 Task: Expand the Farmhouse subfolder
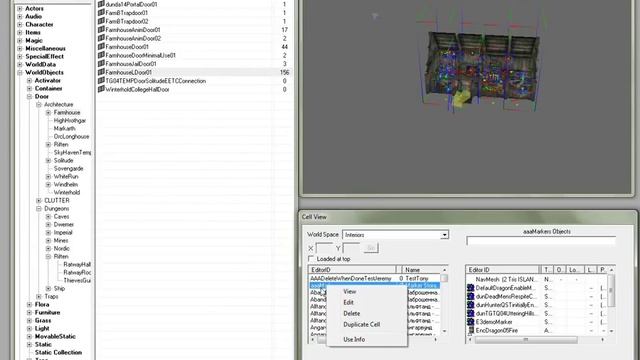(48, 113)
